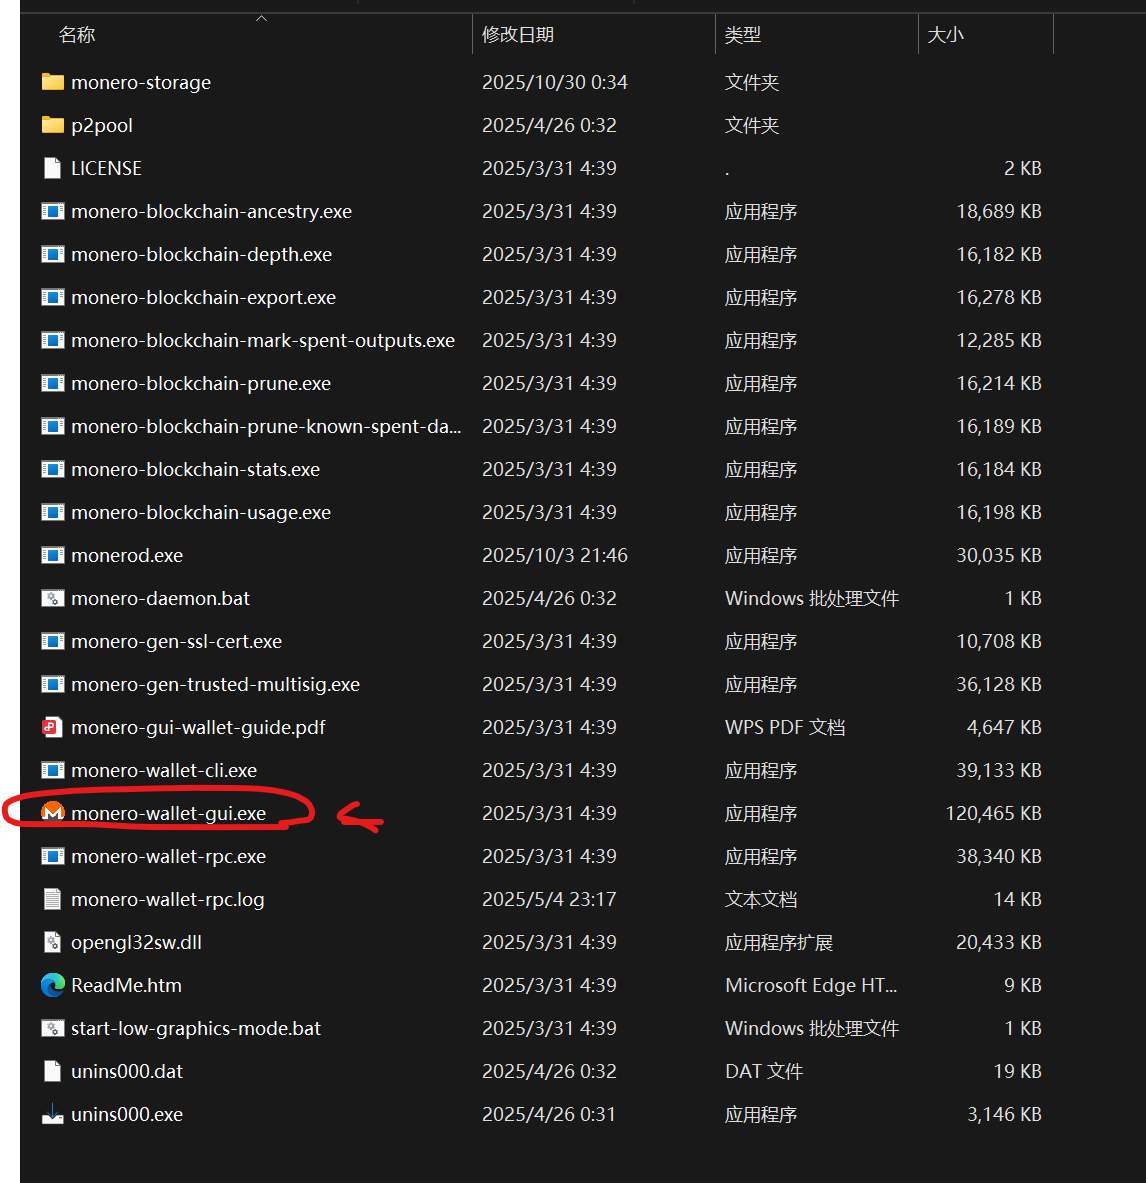Click the orange Monero wallet GUI icon
Image resolution: width=1146 pixels, height=1183 pixels.
tap(52, 813)
